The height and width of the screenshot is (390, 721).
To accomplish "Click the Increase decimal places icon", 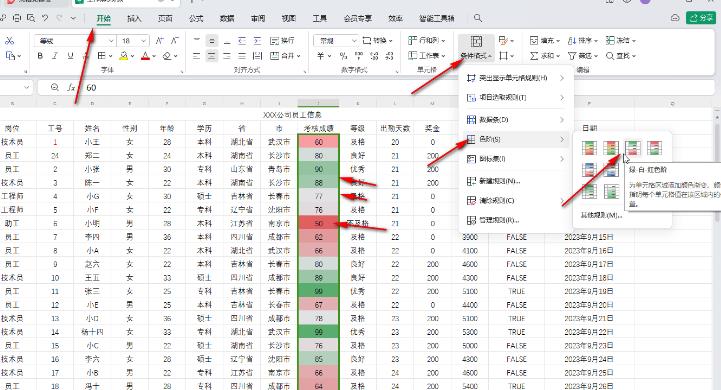I will click(x=374, y=56).
